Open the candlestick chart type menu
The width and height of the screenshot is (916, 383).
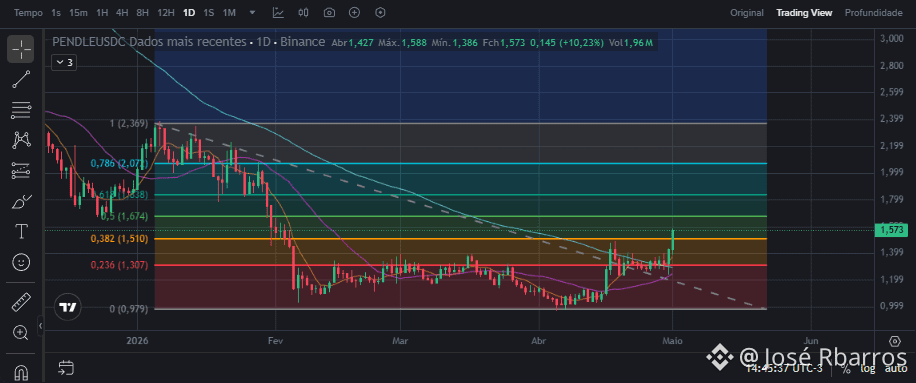[x=303, y=12]
